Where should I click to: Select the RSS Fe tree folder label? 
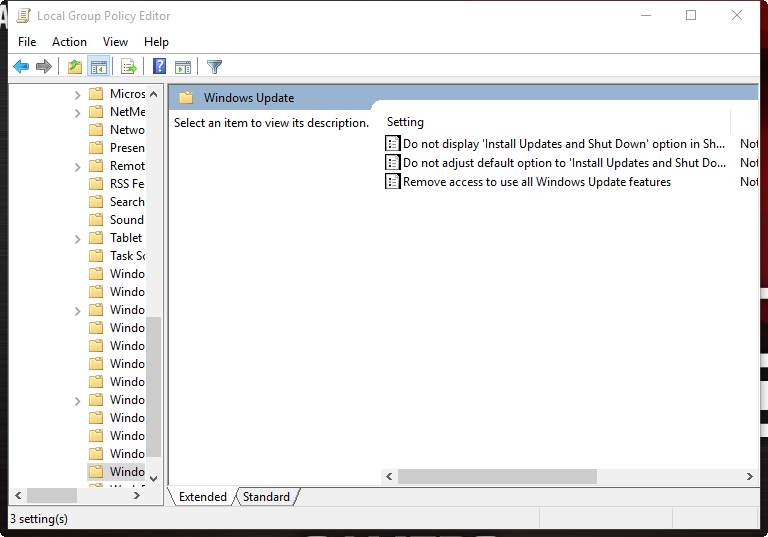[127, 184]
